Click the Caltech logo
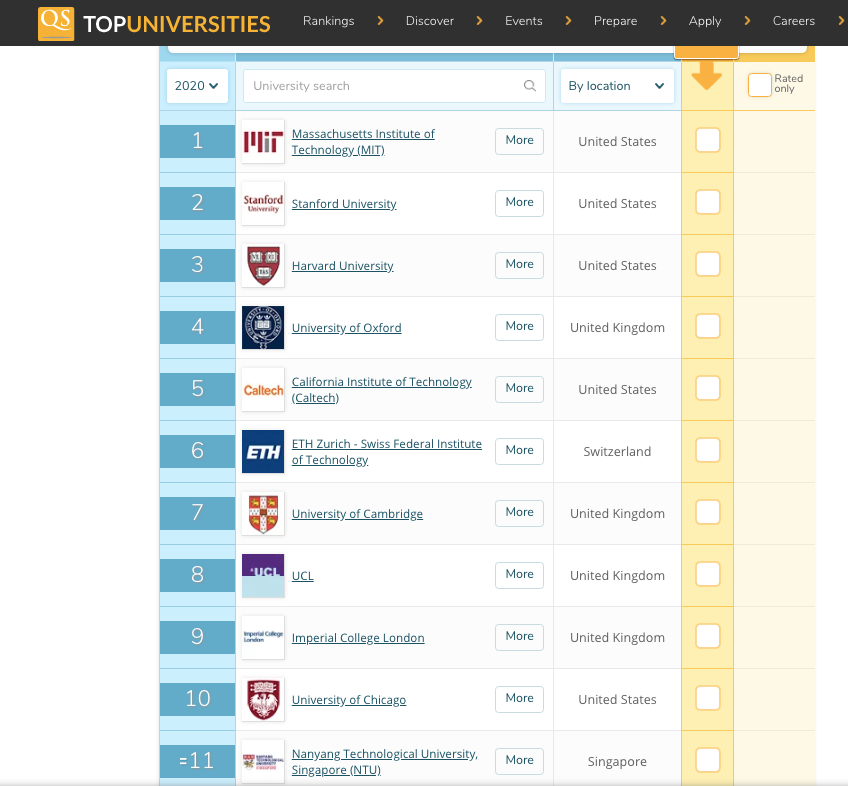This screenshot has width=848, height=786. coord(263,389)
